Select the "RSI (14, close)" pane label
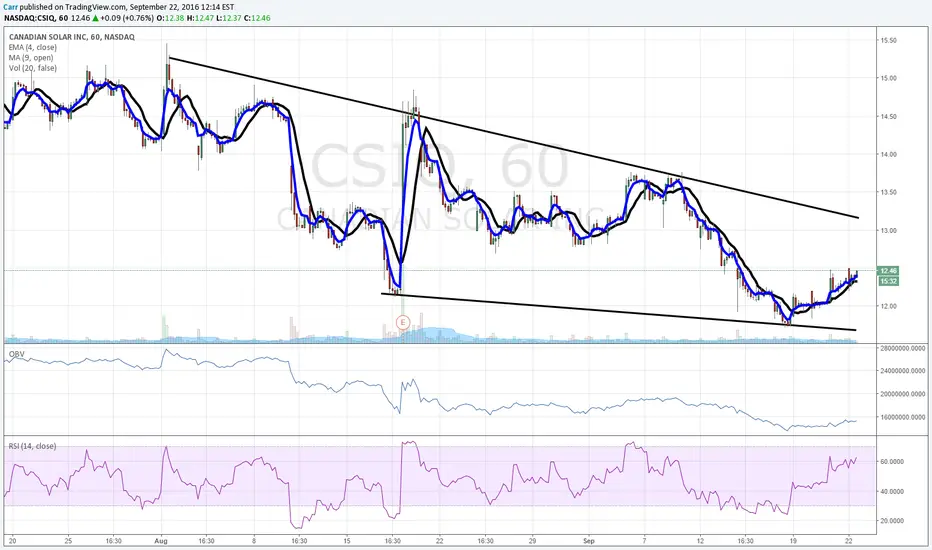932x550 pixels. tap(33, 446)
